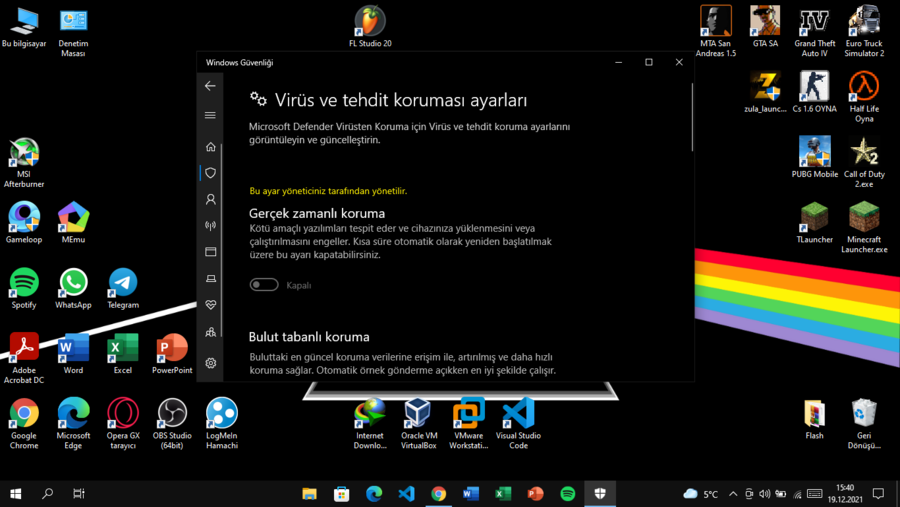This screenshot has width=900, height=507.
Task: Open App and browser control window icon
Action: [211, 251]
